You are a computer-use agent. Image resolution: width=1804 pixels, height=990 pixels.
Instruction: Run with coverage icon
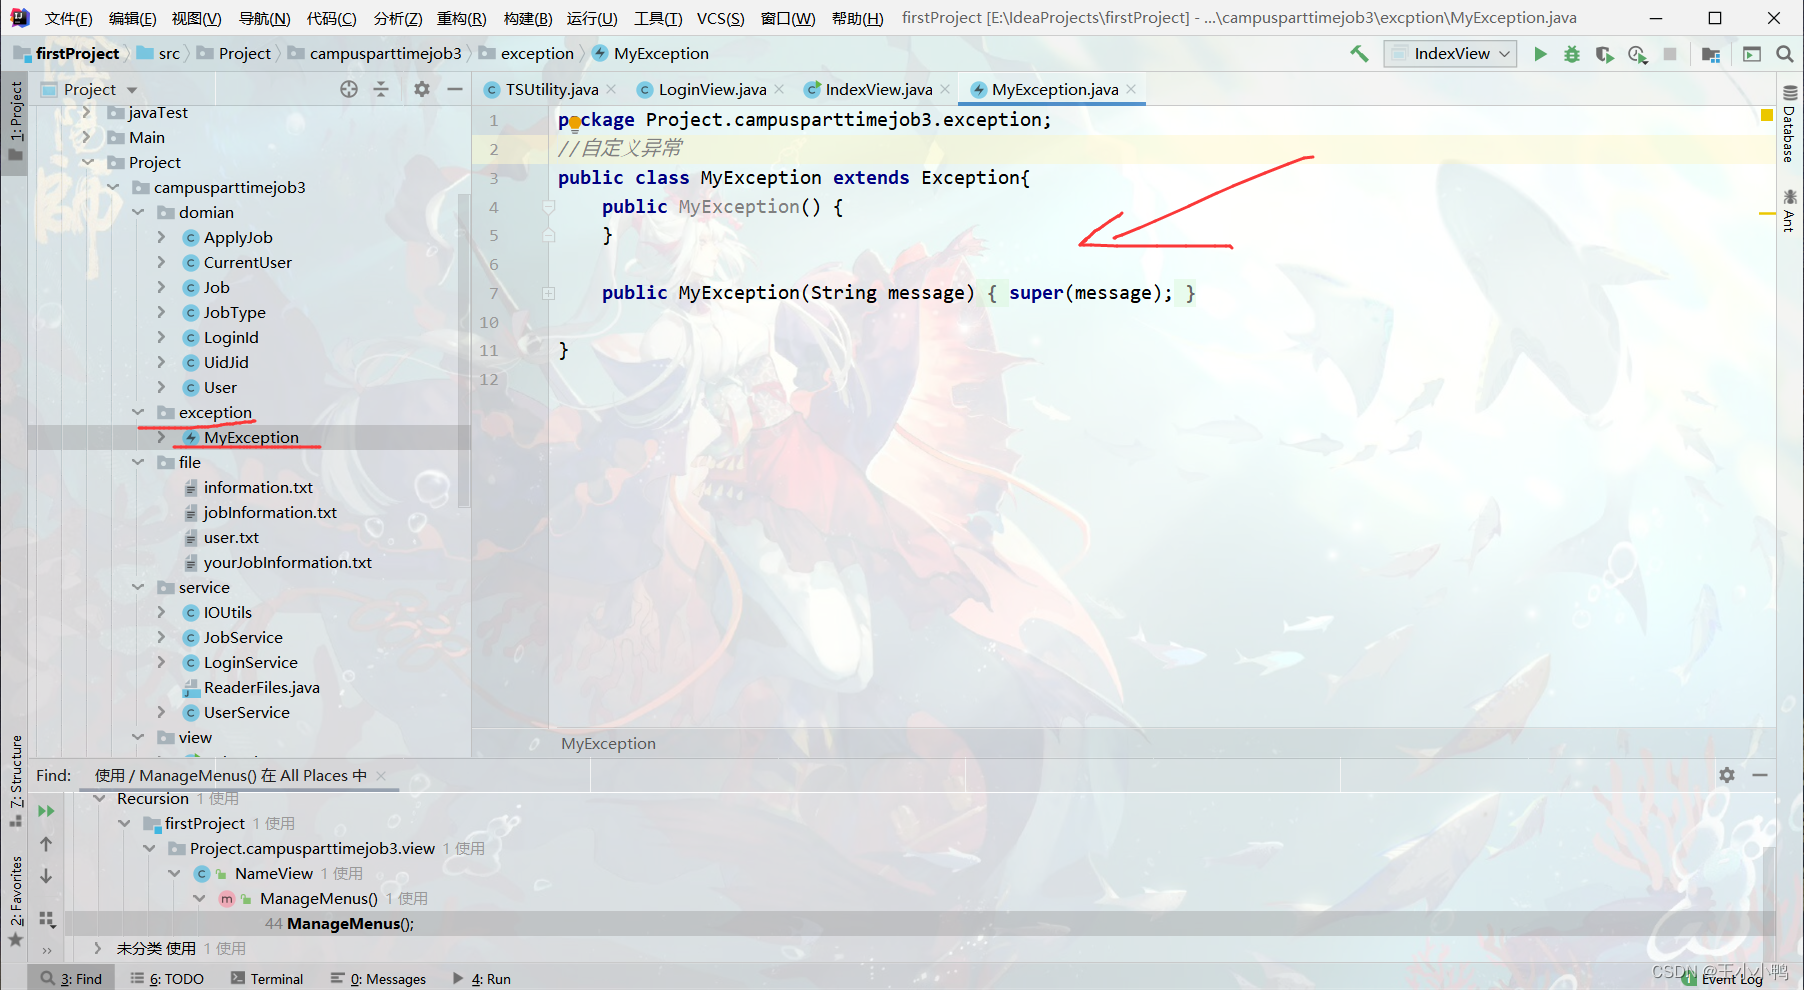(1604, 54)
